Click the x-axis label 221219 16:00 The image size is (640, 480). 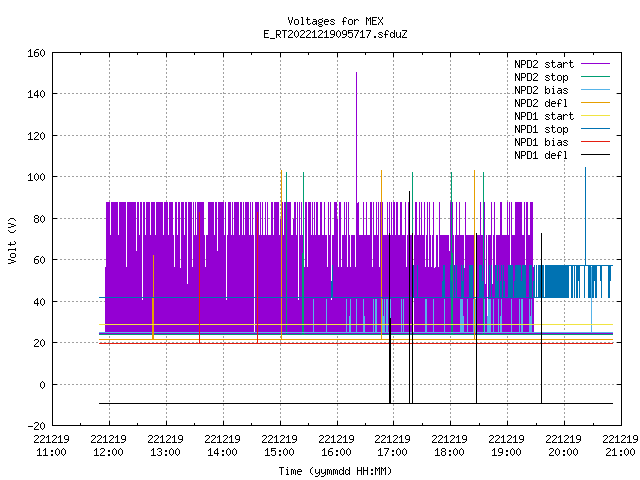point(336,446)
